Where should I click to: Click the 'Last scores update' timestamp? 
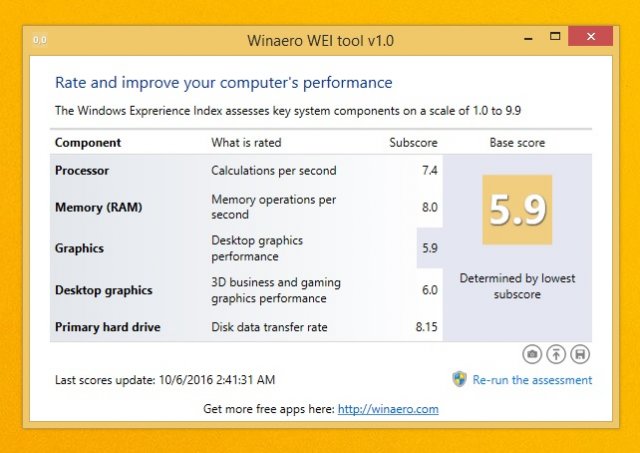tap(165, 380)
